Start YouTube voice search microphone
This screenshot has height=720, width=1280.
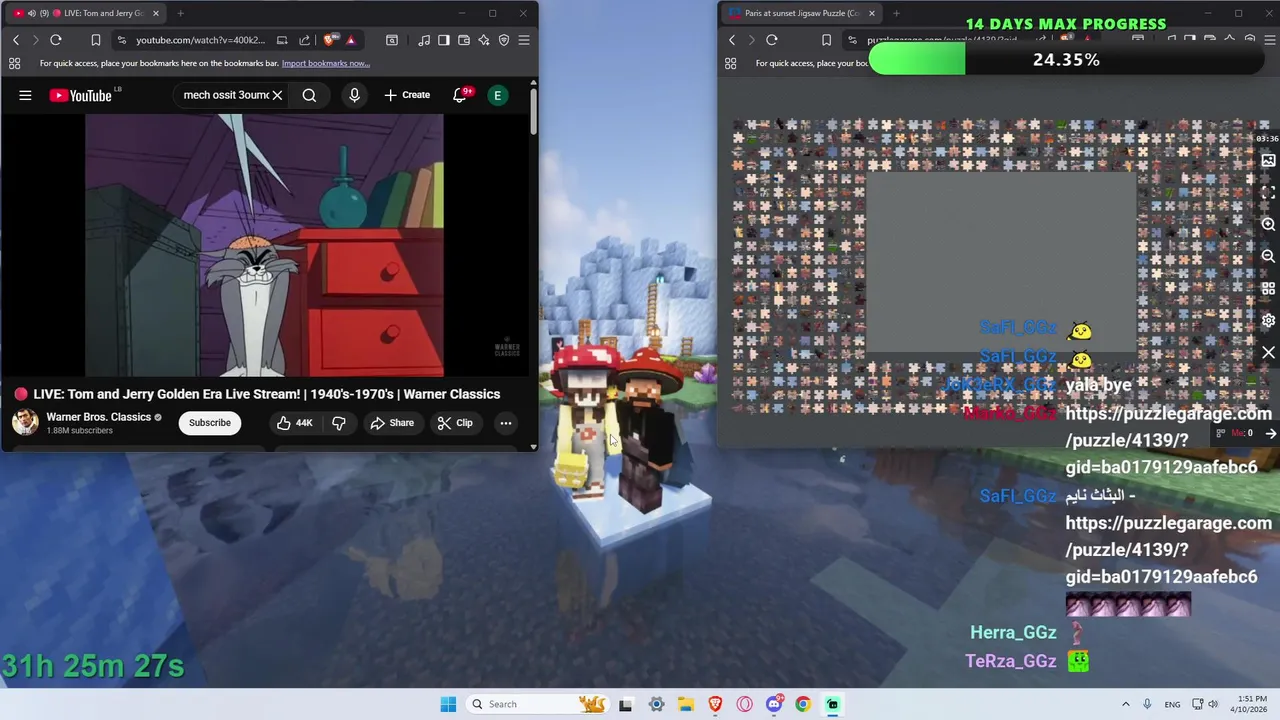(x=354, y=95)
